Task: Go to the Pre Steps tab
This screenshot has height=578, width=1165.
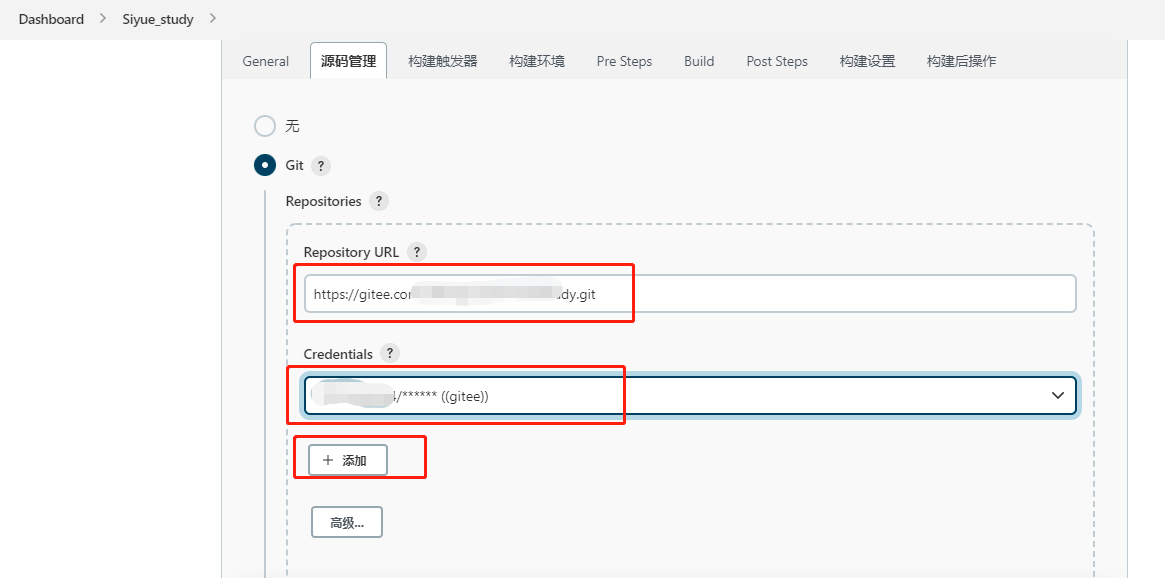Action: coord(624,61)
